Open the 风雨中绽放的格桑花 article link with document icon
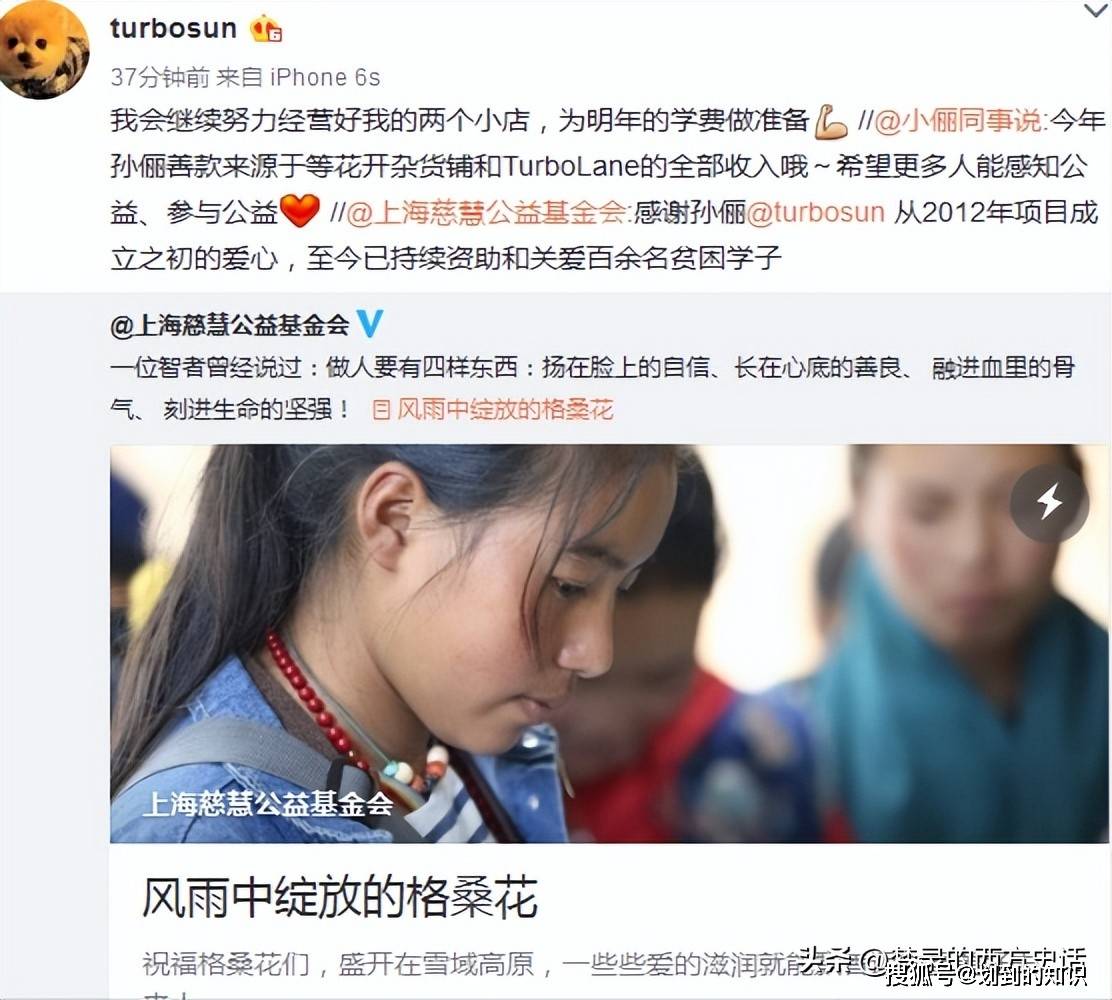Viewport: 1112px width, 1000px height. point(492,409)
